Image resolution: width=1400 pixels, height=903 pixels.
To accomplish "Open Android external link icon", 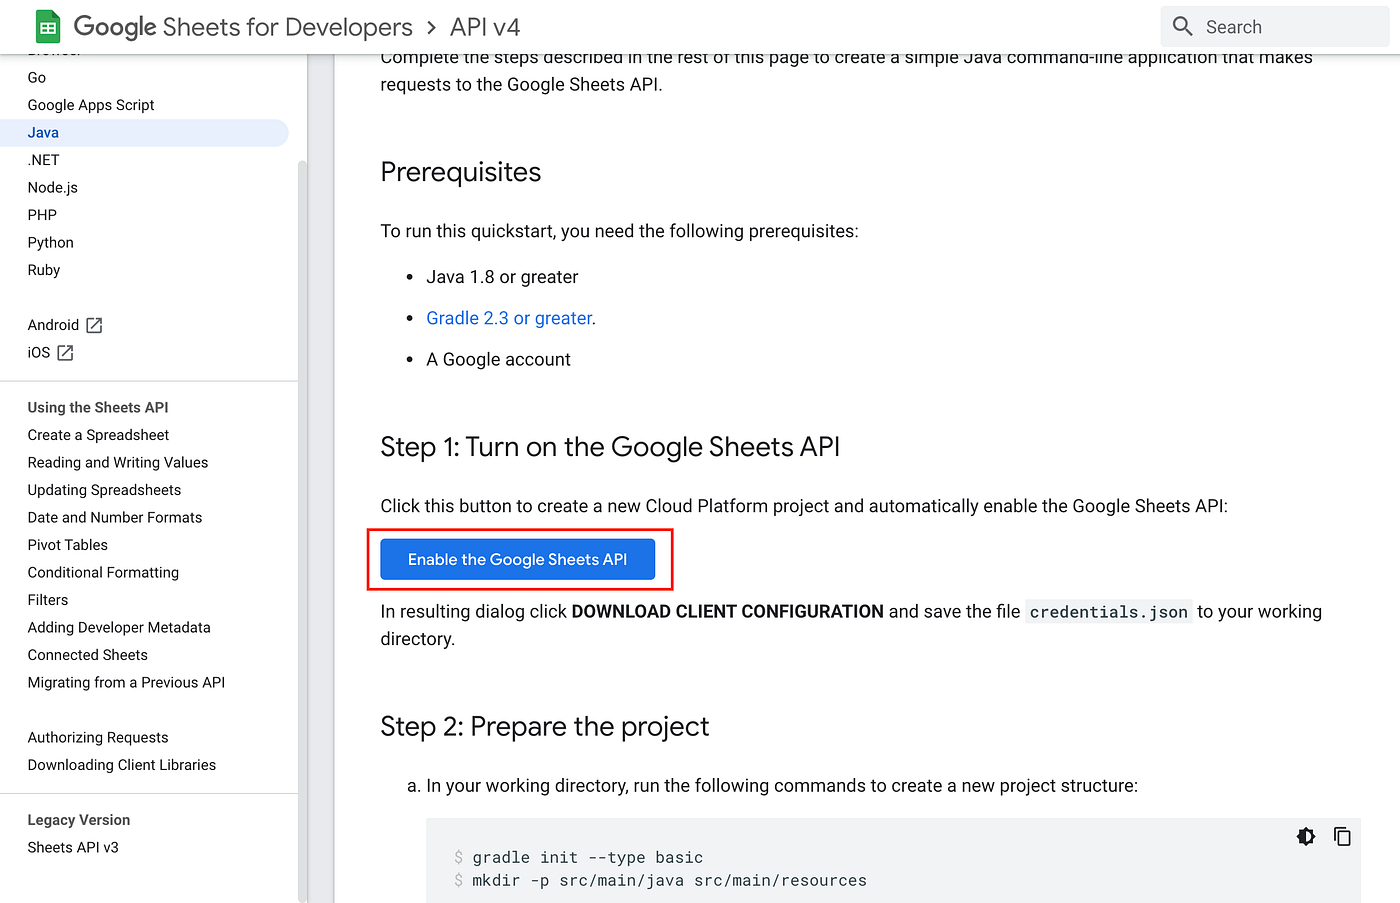I will [94, 325].
